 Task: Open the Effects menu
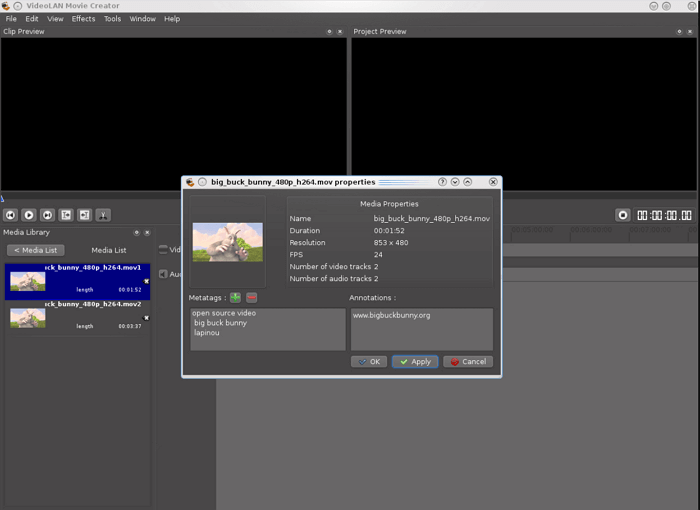click(83, 19)
